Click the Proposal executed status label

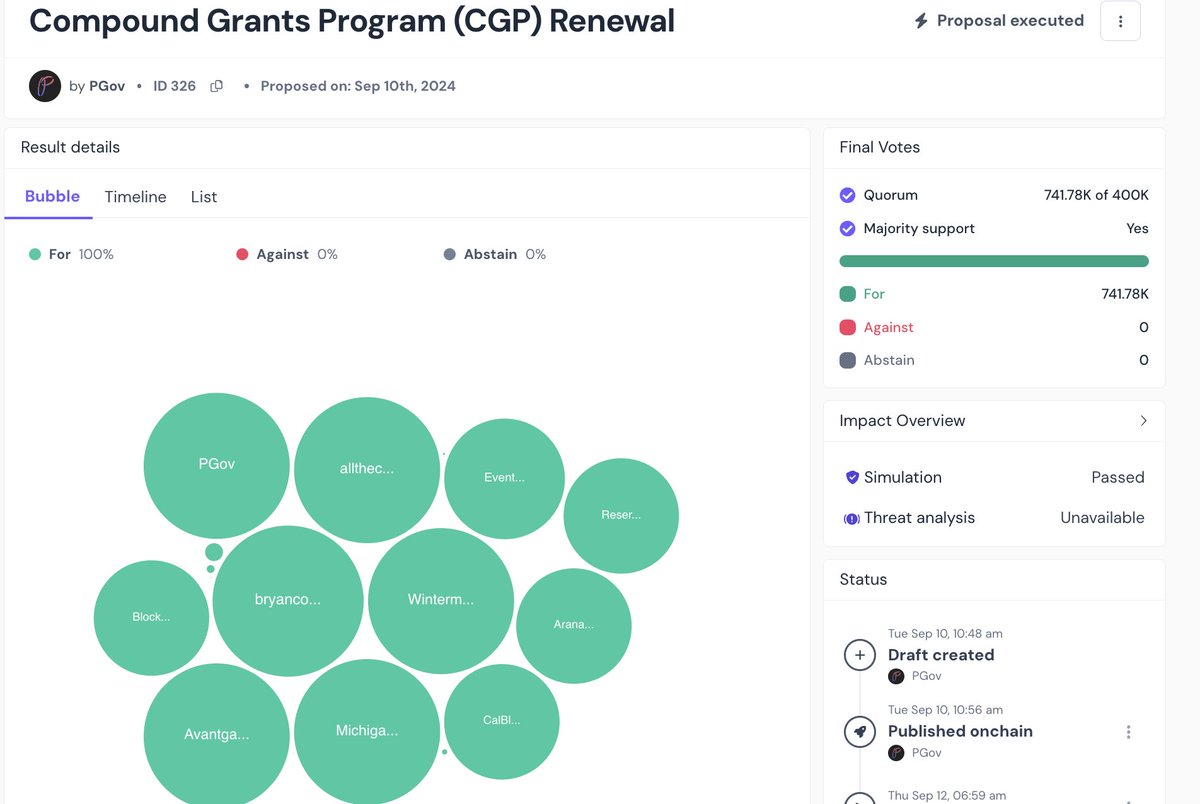1010,20
